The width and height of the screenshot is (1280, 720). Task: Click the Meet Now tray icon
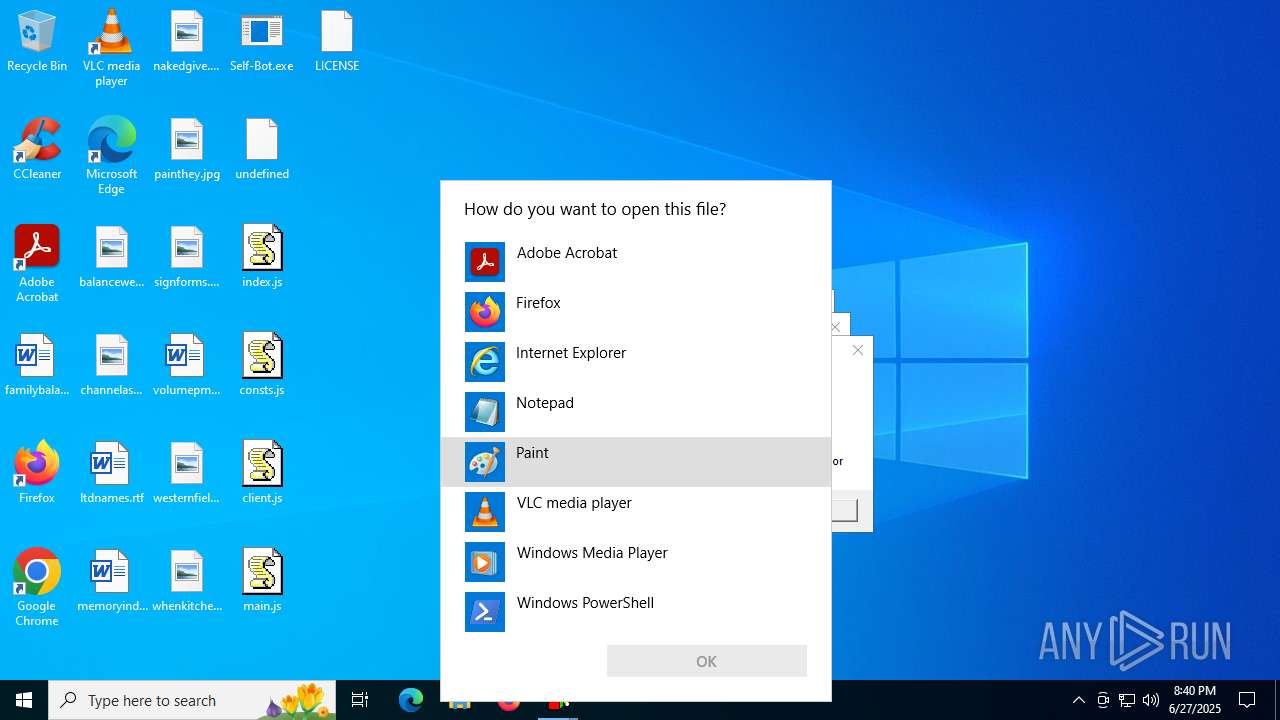coord(1102,700)
